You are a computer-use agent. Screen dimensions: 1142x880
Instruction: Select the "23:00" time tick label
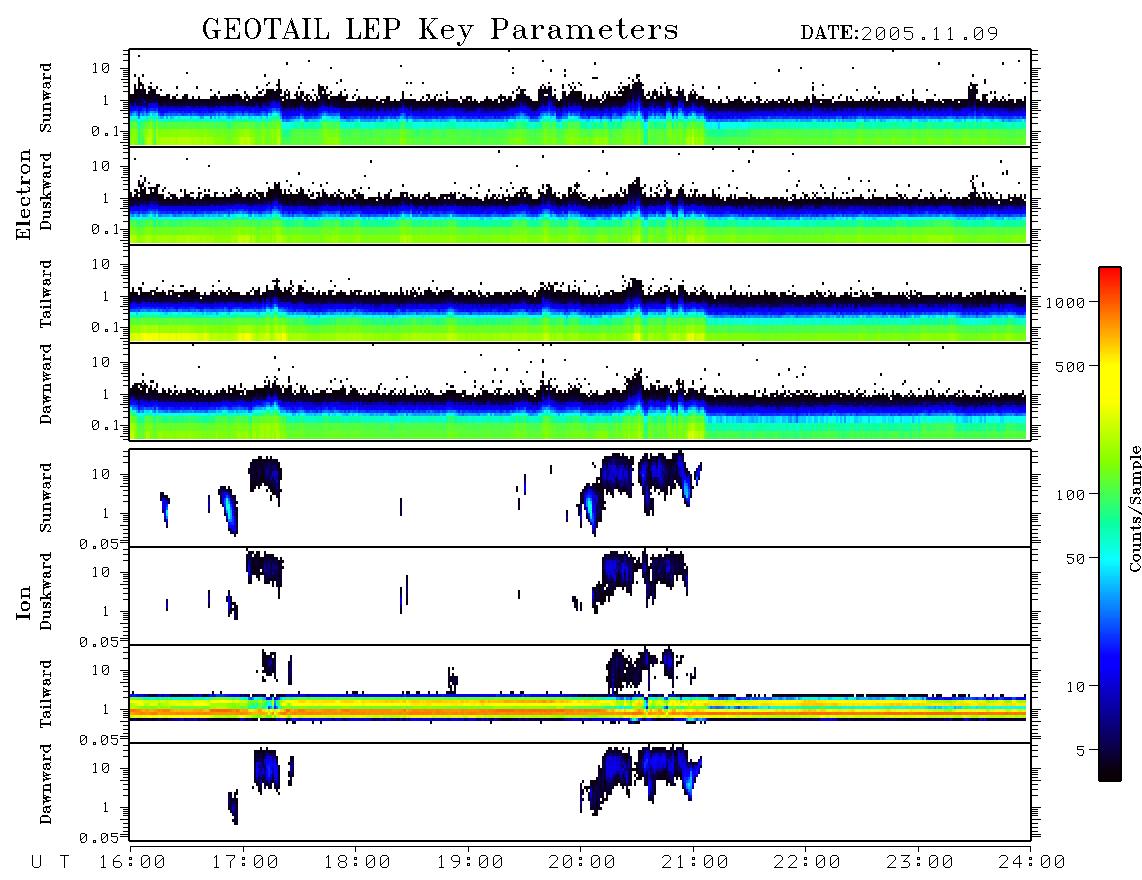920,863
